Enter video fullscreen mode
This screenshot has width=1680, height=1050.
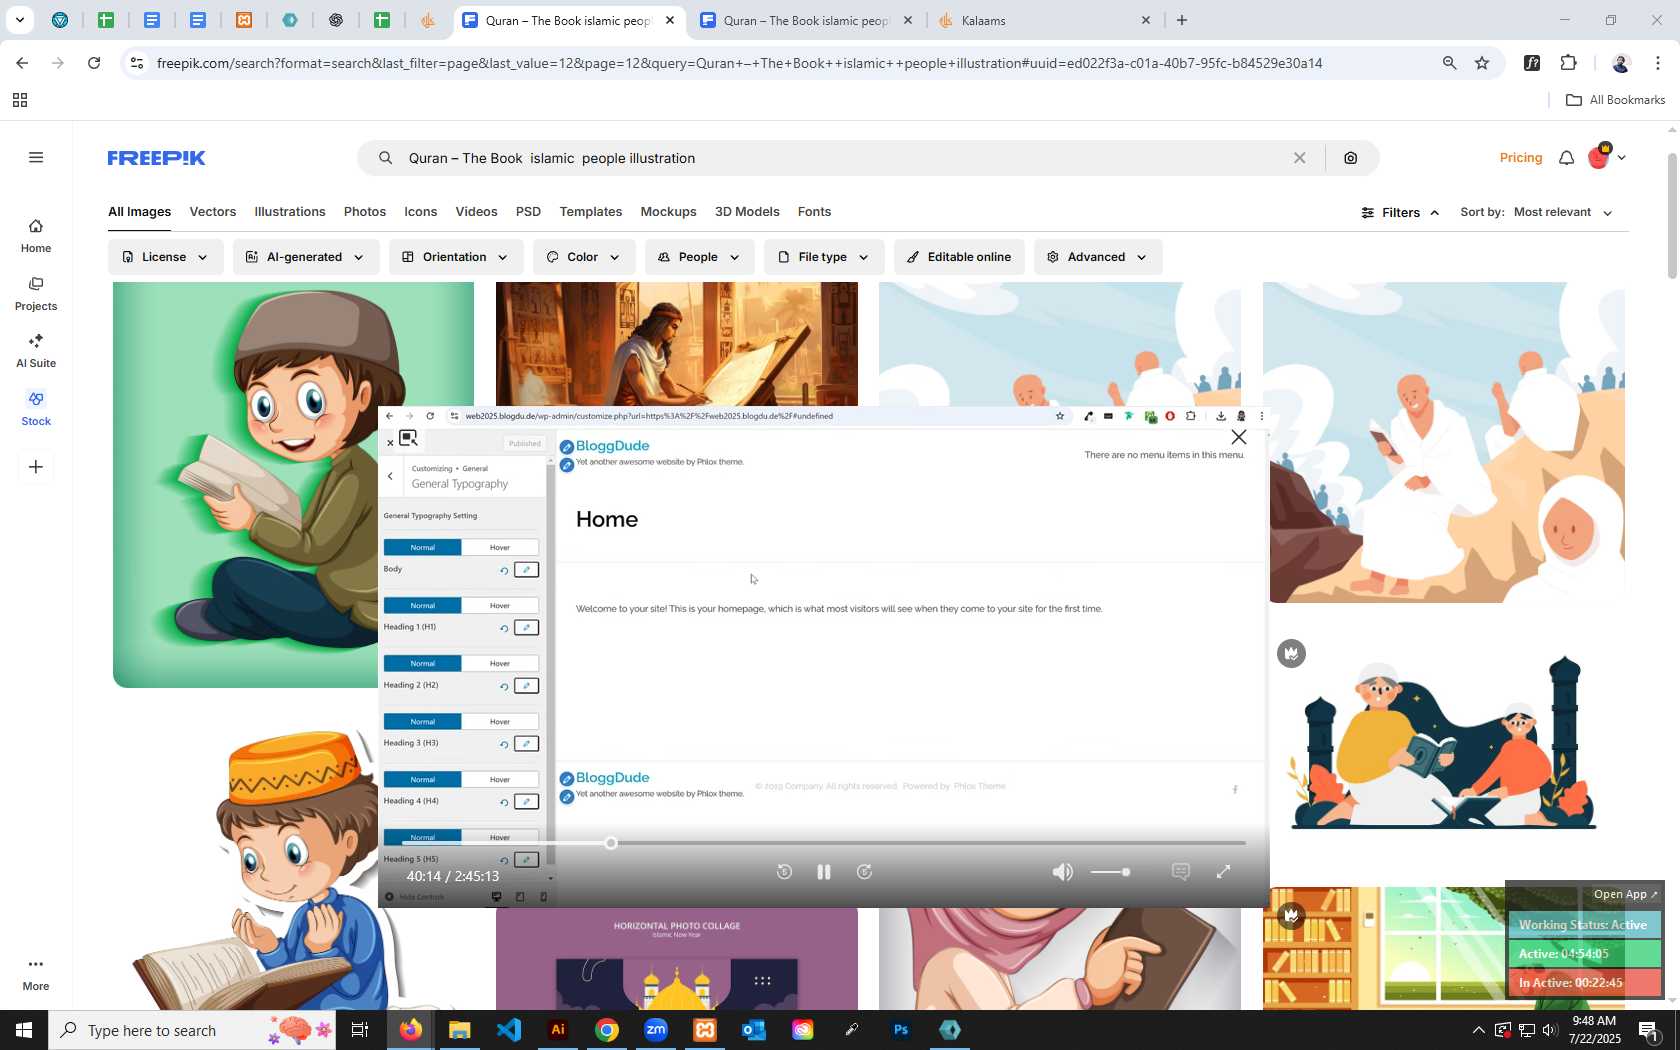[1223, 872]
